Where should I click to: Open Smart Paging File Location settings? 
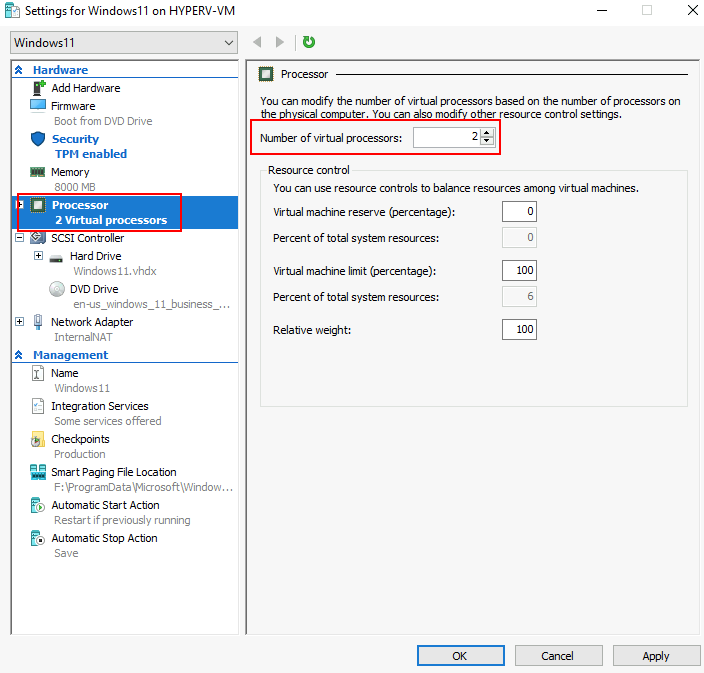(x=114, y=472)
